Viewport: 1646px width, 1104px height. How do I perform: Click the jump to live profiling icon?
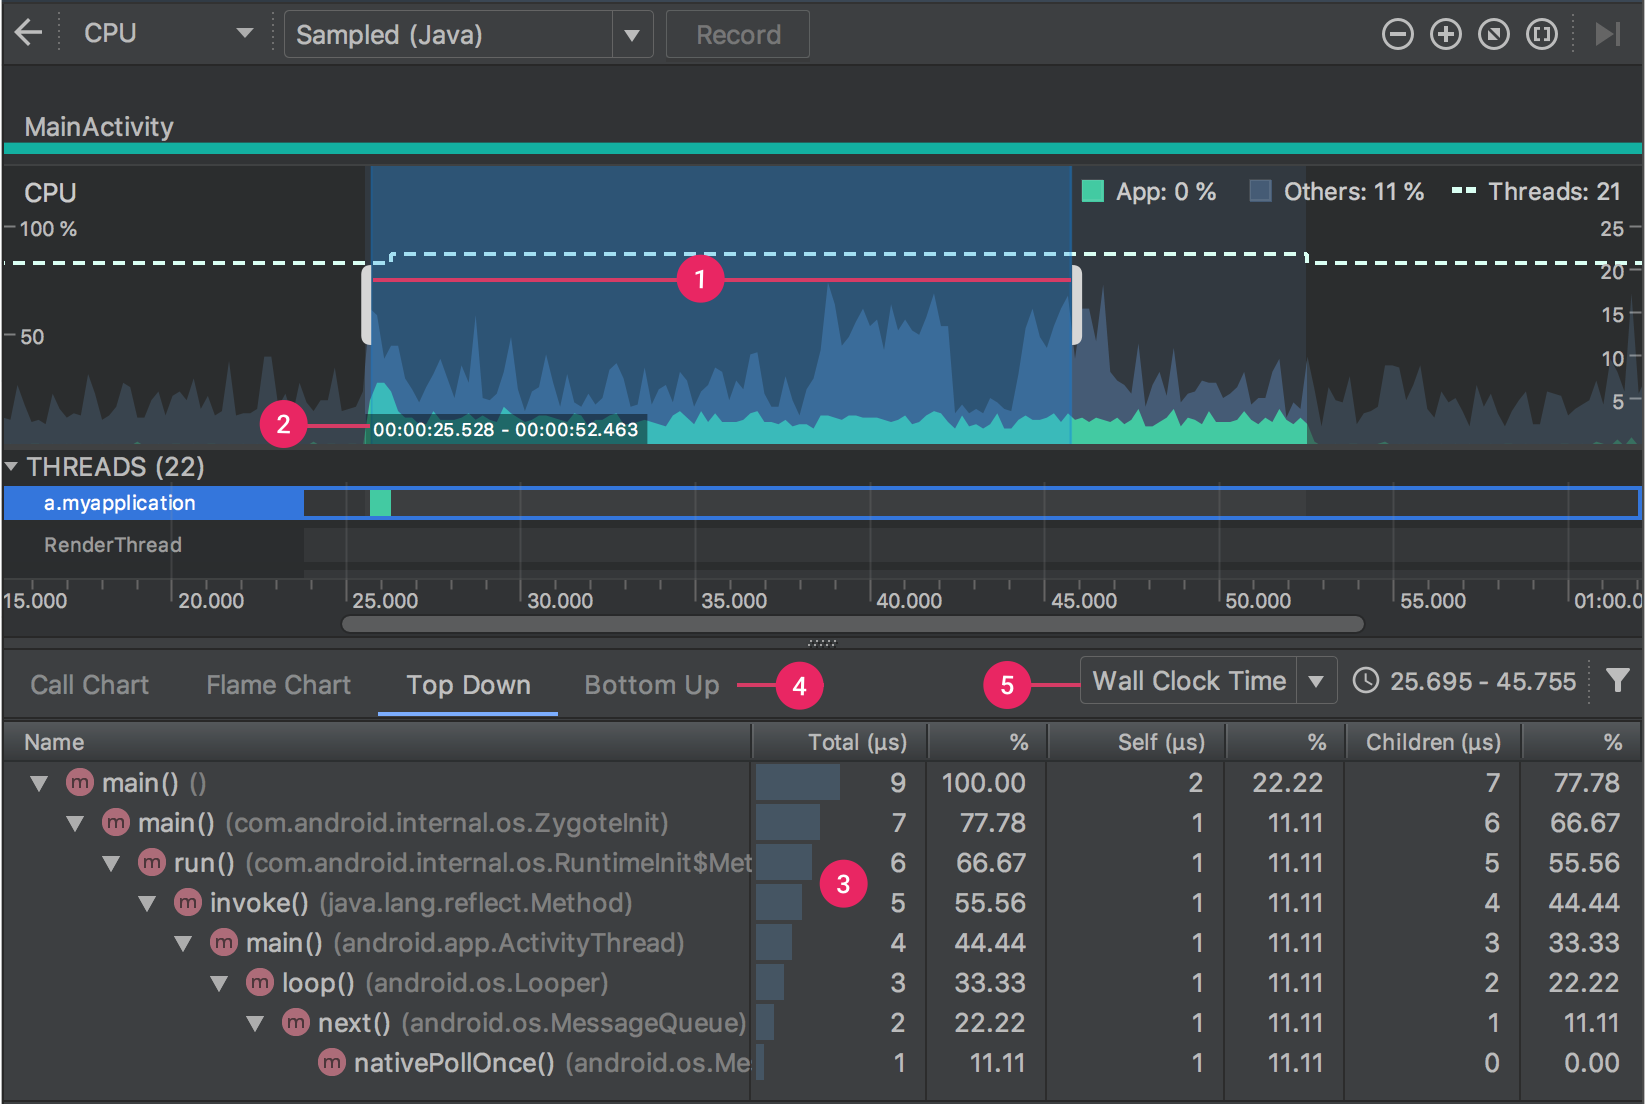[x=1608, y=33]
